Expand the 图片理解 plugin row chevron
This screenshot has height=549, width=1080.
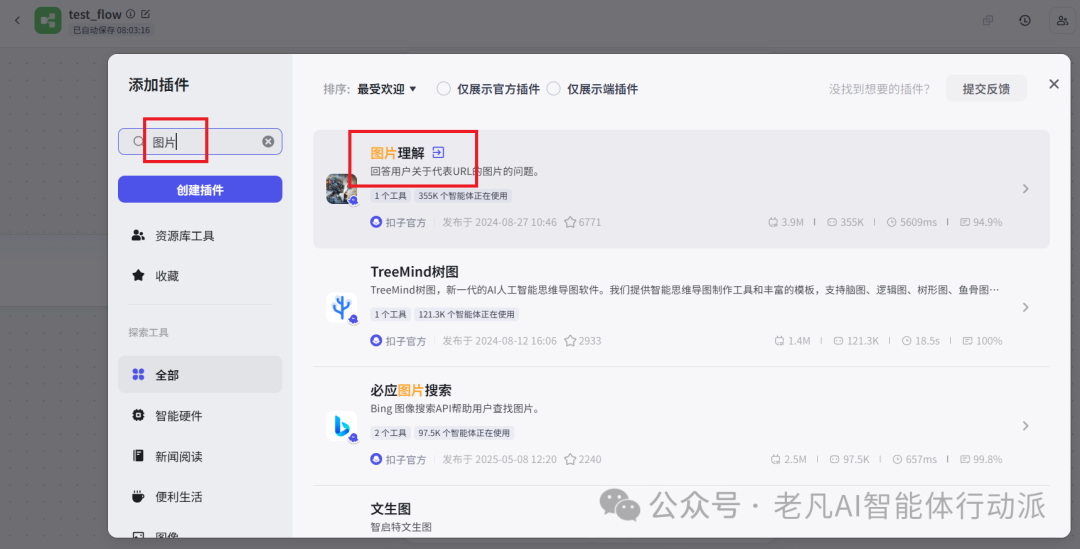tap(1026, 189)
